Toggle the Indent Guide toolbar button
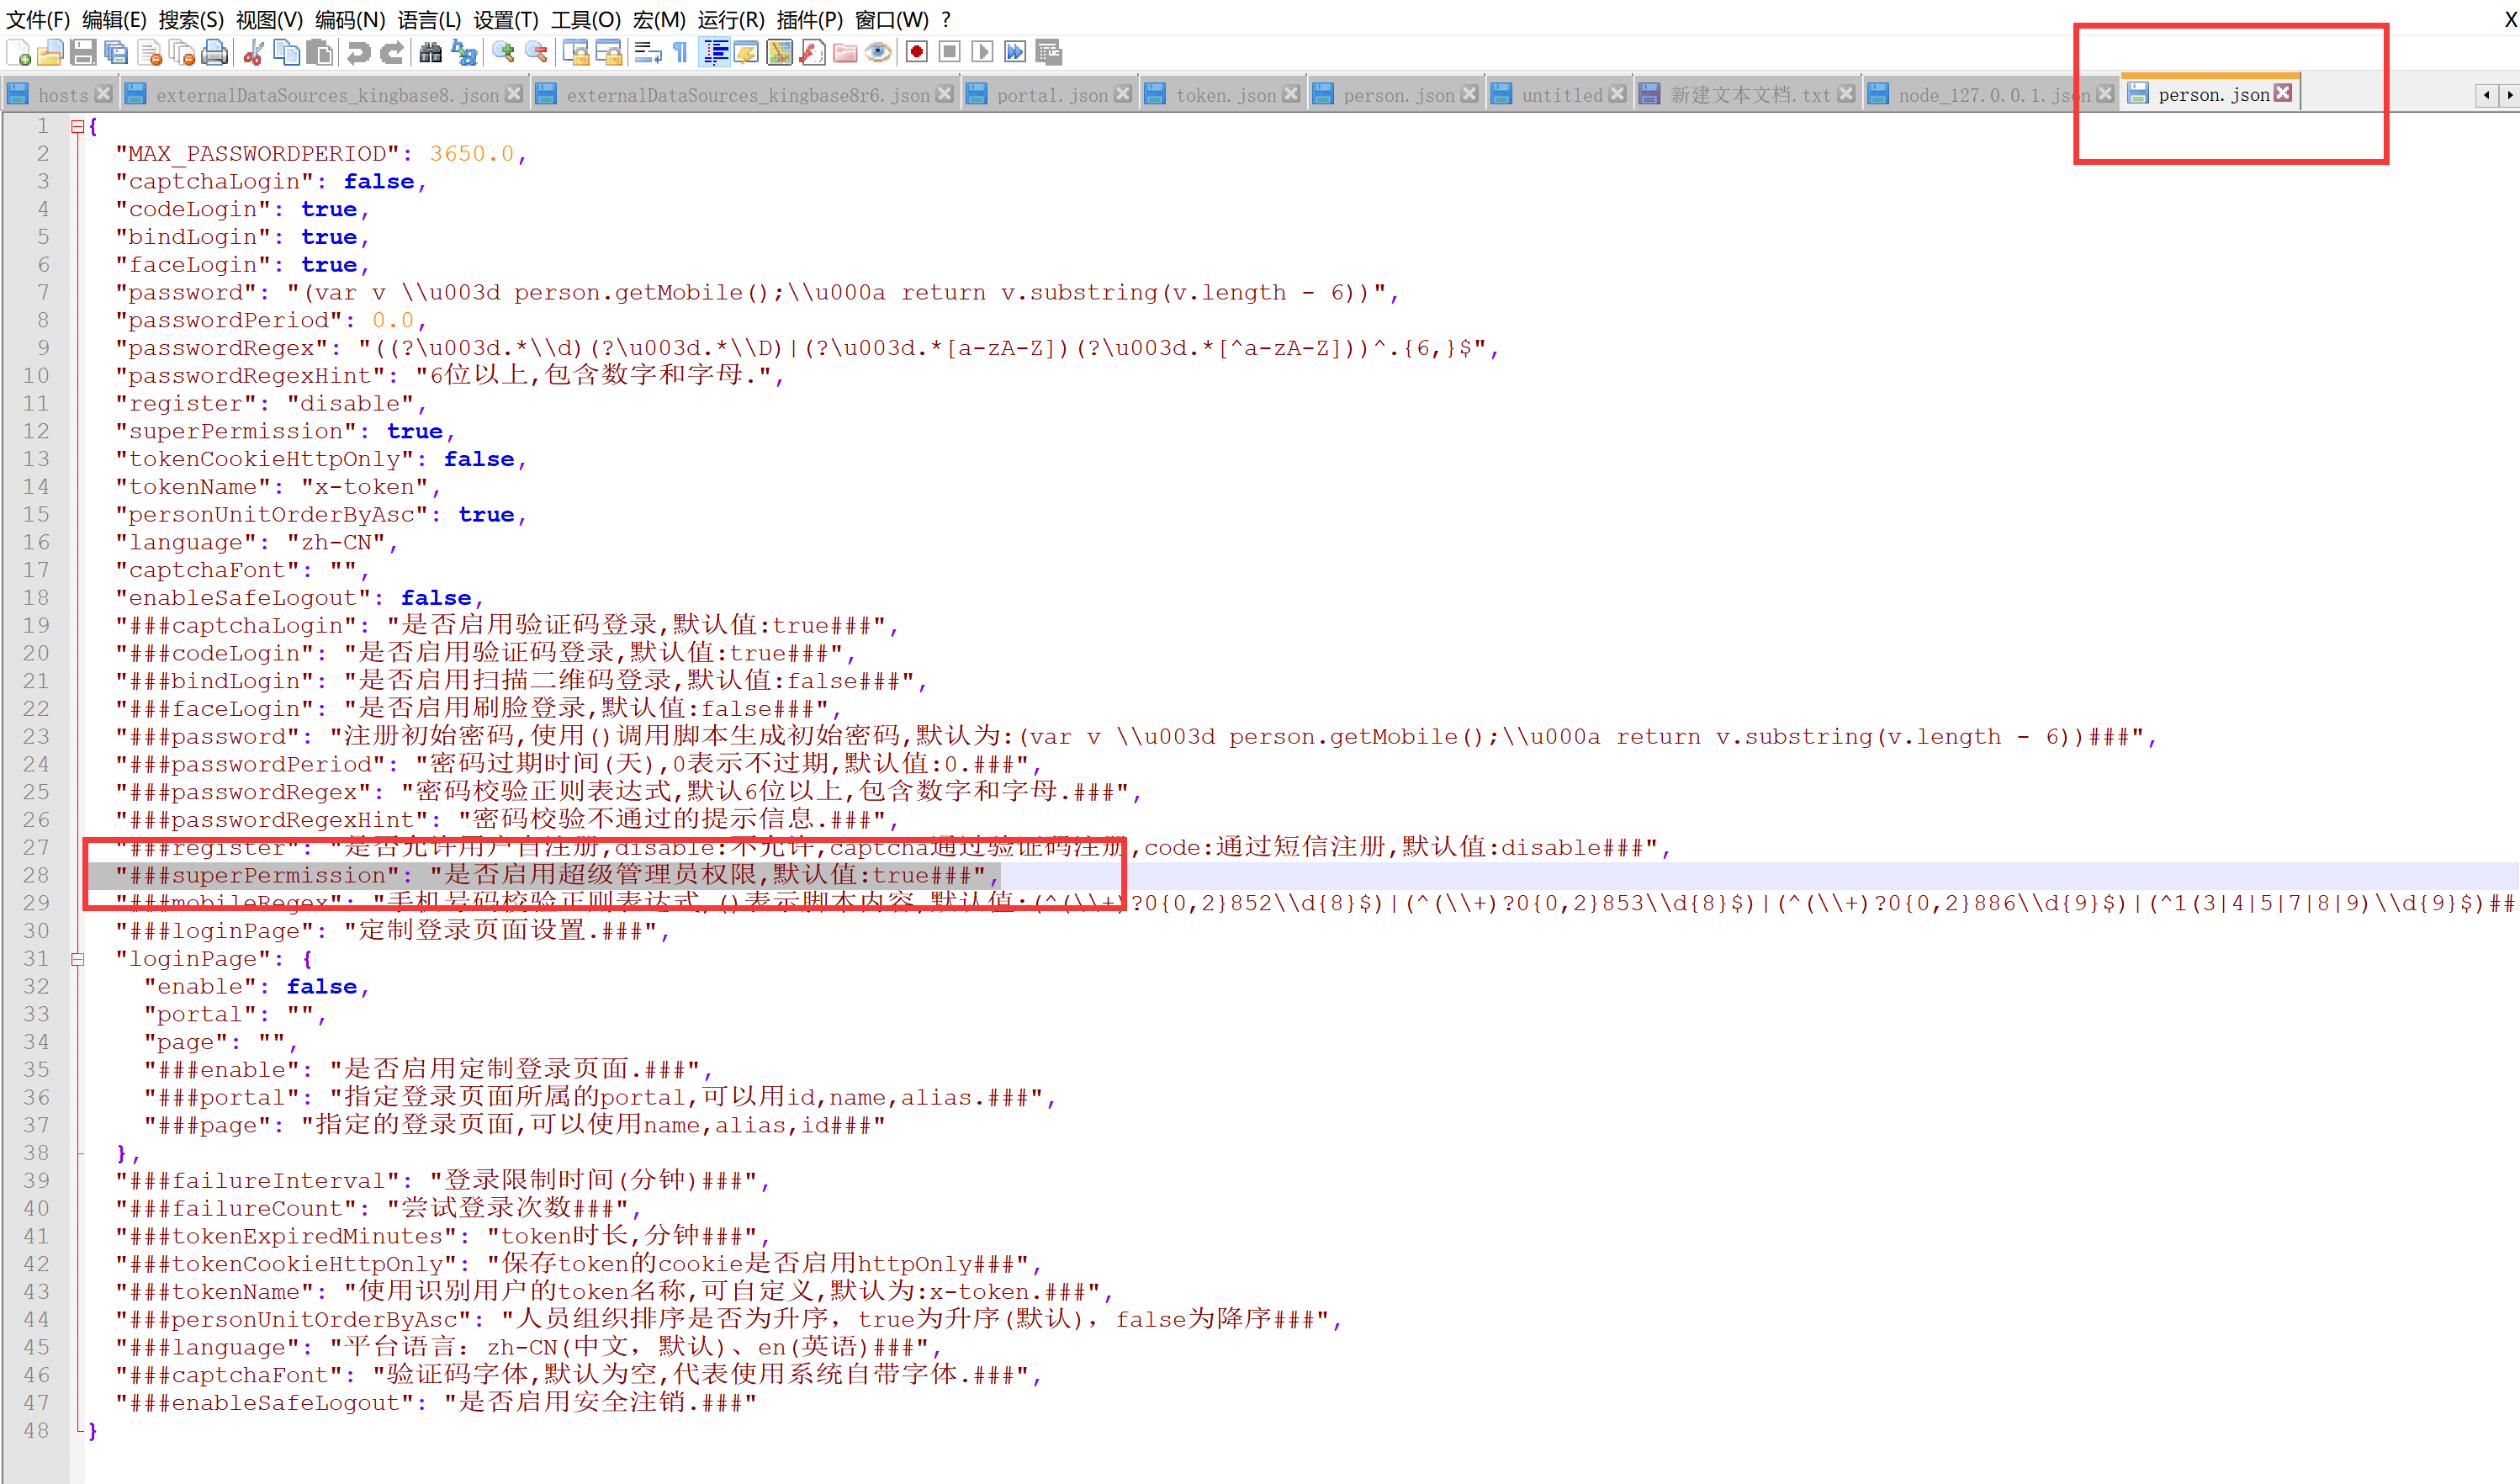The width and height of the screenshot is (2520, 1484). [715, 53]
